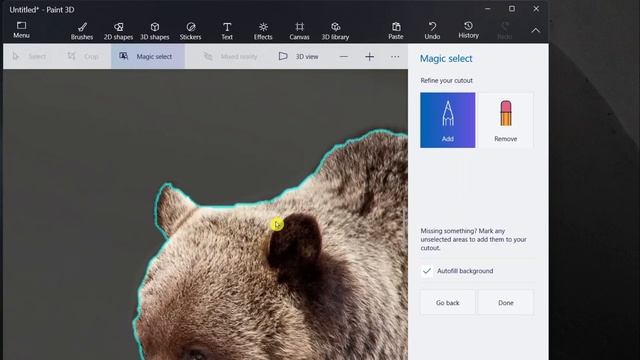Screen dimensions: 640x360
Task: Select the Text tool
Action: [227, 31]
